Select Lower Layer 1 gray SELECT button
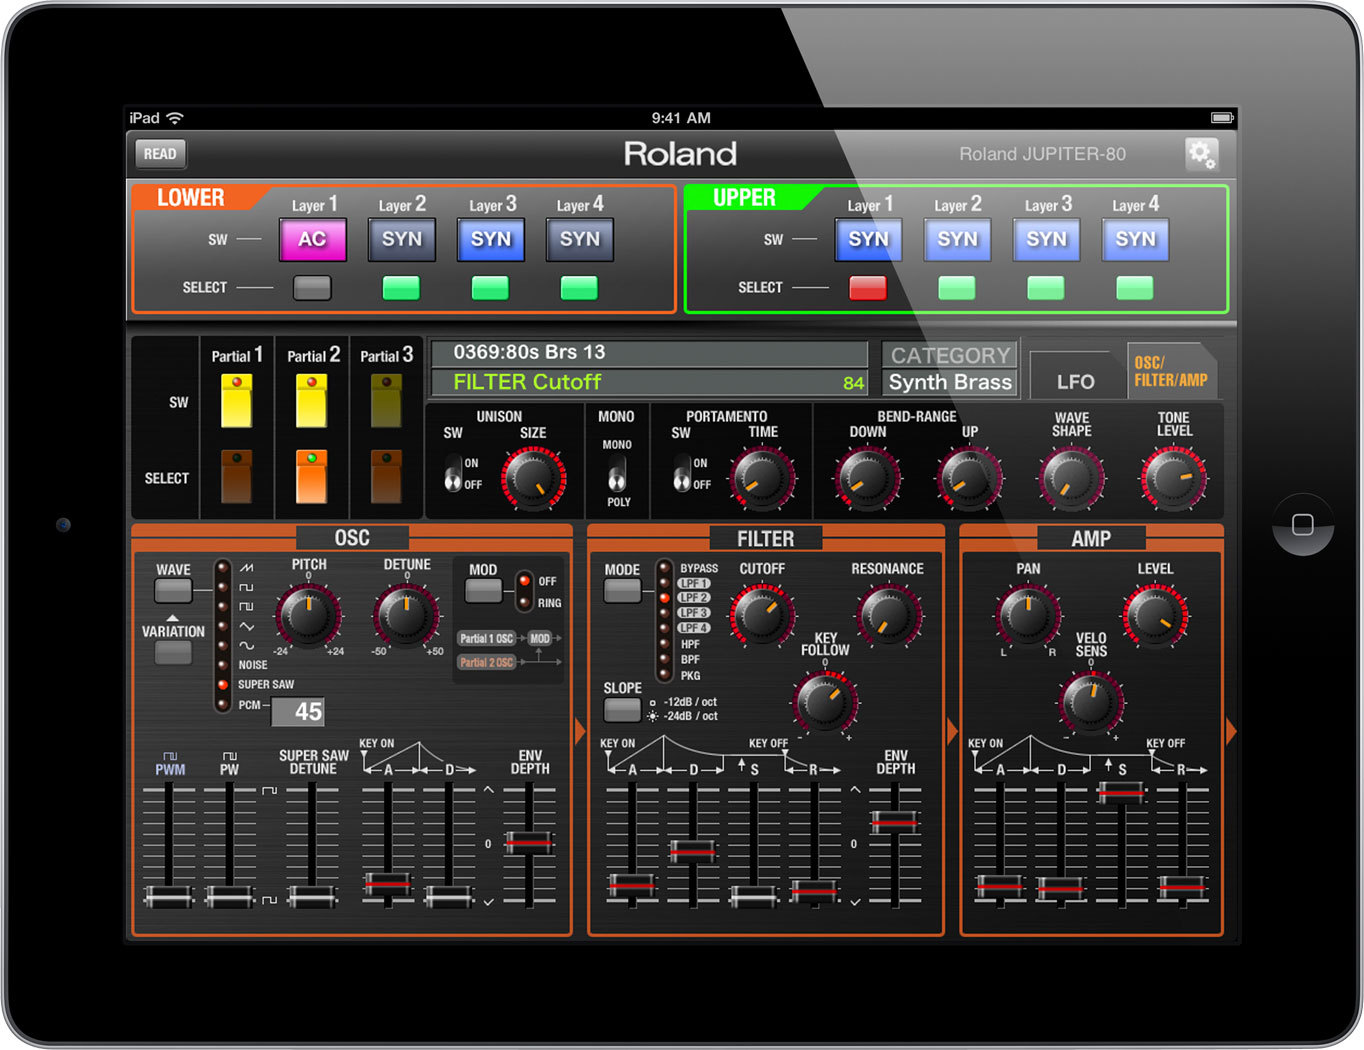The height and width of the screenshot is (1050, 1364). [312, 288]
